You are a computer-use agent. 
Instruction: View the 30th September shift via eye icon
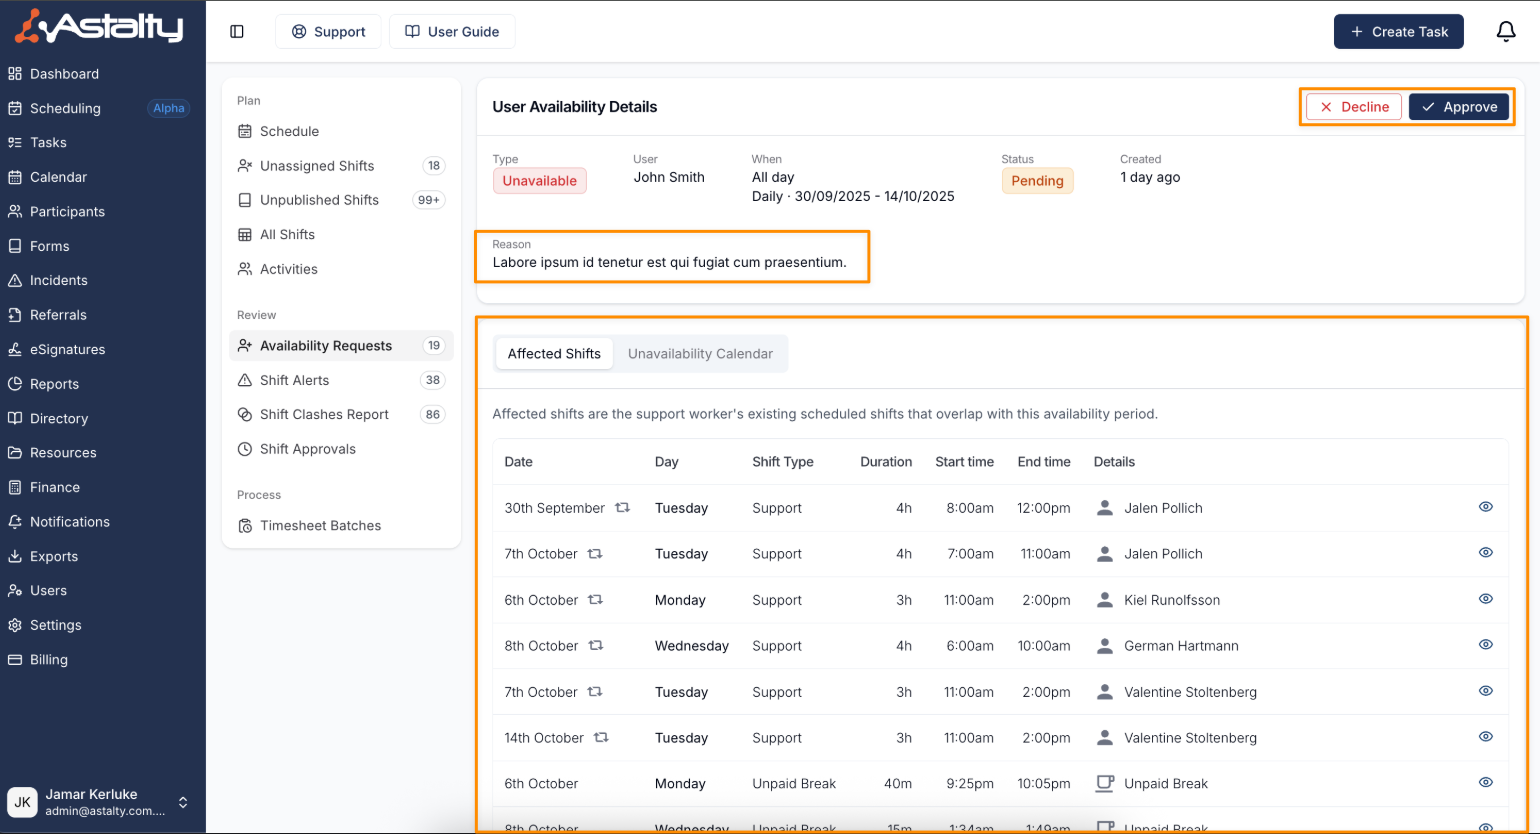click(1485, 507)
